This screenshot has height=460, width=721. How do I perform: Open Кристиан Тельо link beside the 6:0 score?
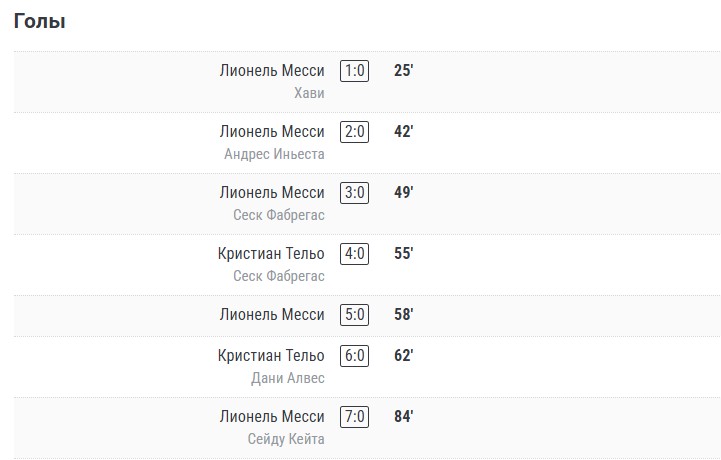pos(271,356)
